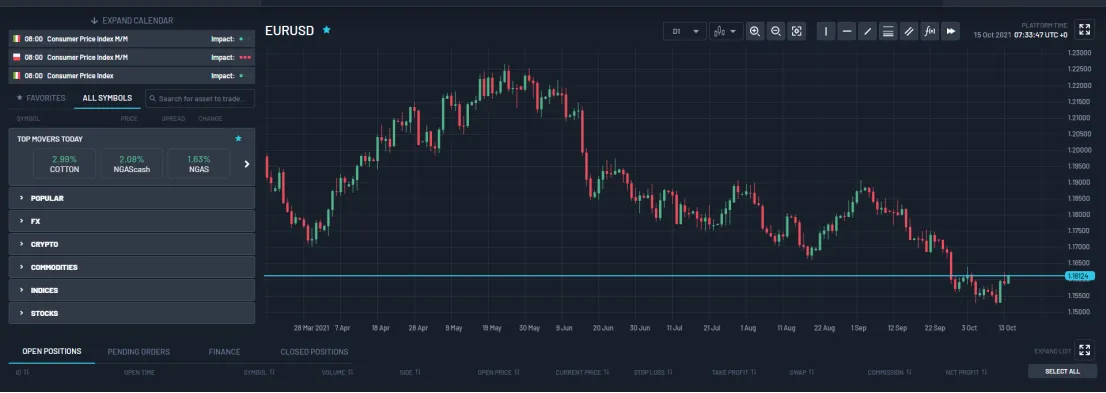
Task: Open the candlestick chart type dropdown
Action: pos(726,31)
